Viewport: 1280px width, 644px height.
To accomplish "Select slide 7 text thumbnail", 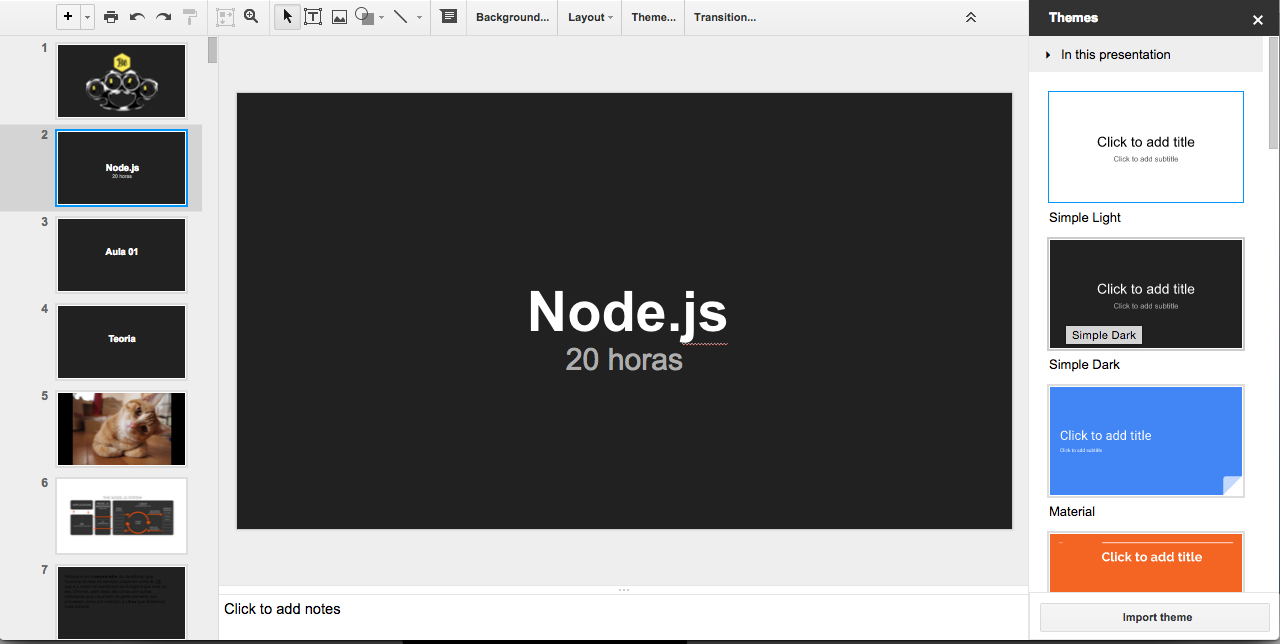I will (x=121, y=602).
